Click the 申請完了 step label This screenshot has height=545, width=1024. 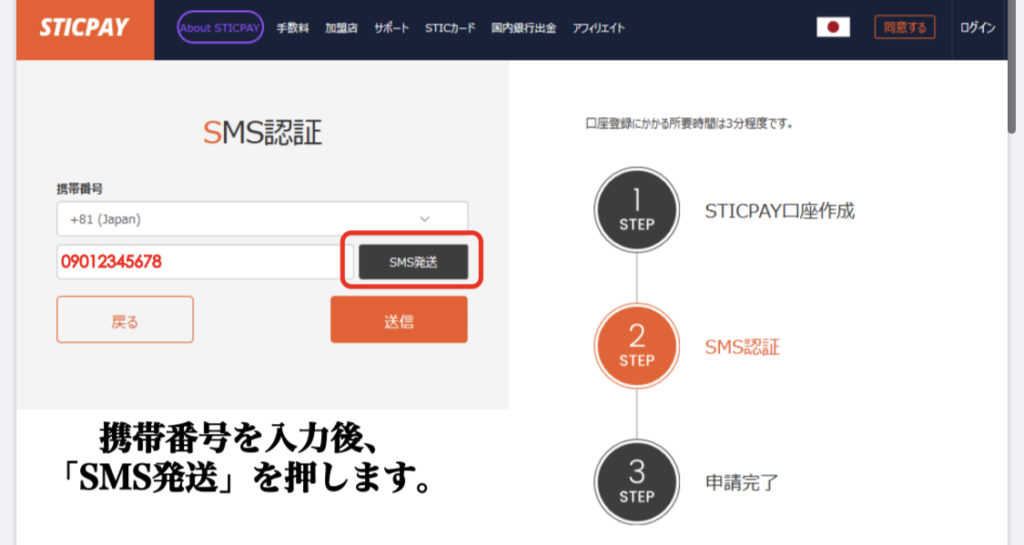[x=742, y=483]
